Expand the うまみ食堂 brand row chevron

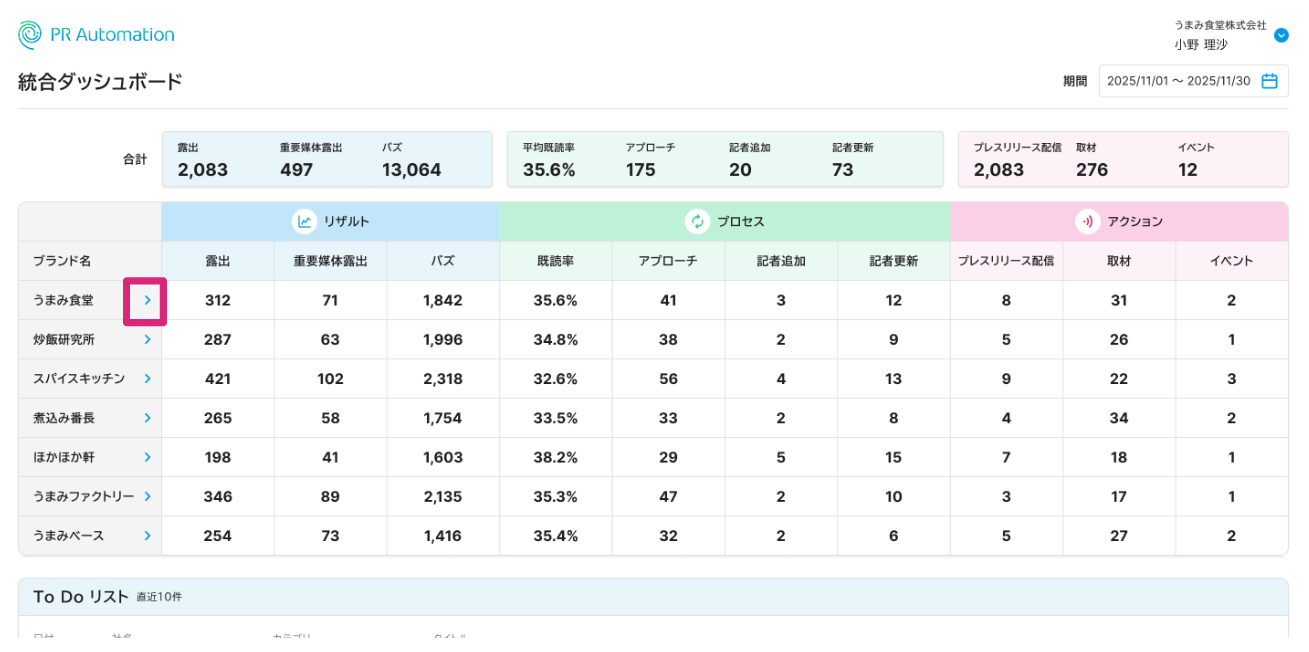[x=146, y=300]
